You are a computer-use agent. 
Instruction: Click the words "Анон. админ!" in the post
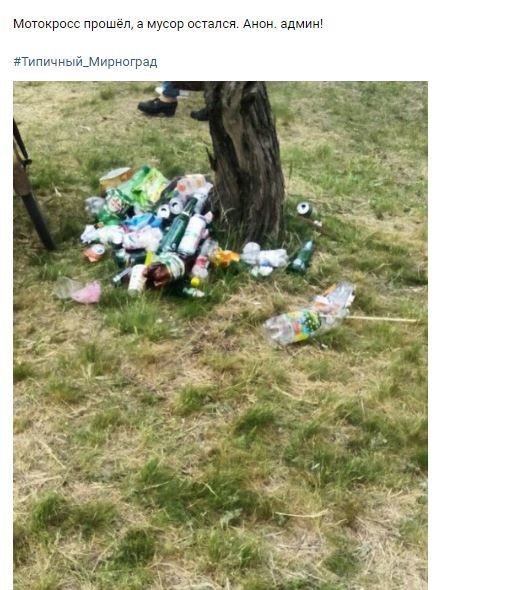[283, 24]
